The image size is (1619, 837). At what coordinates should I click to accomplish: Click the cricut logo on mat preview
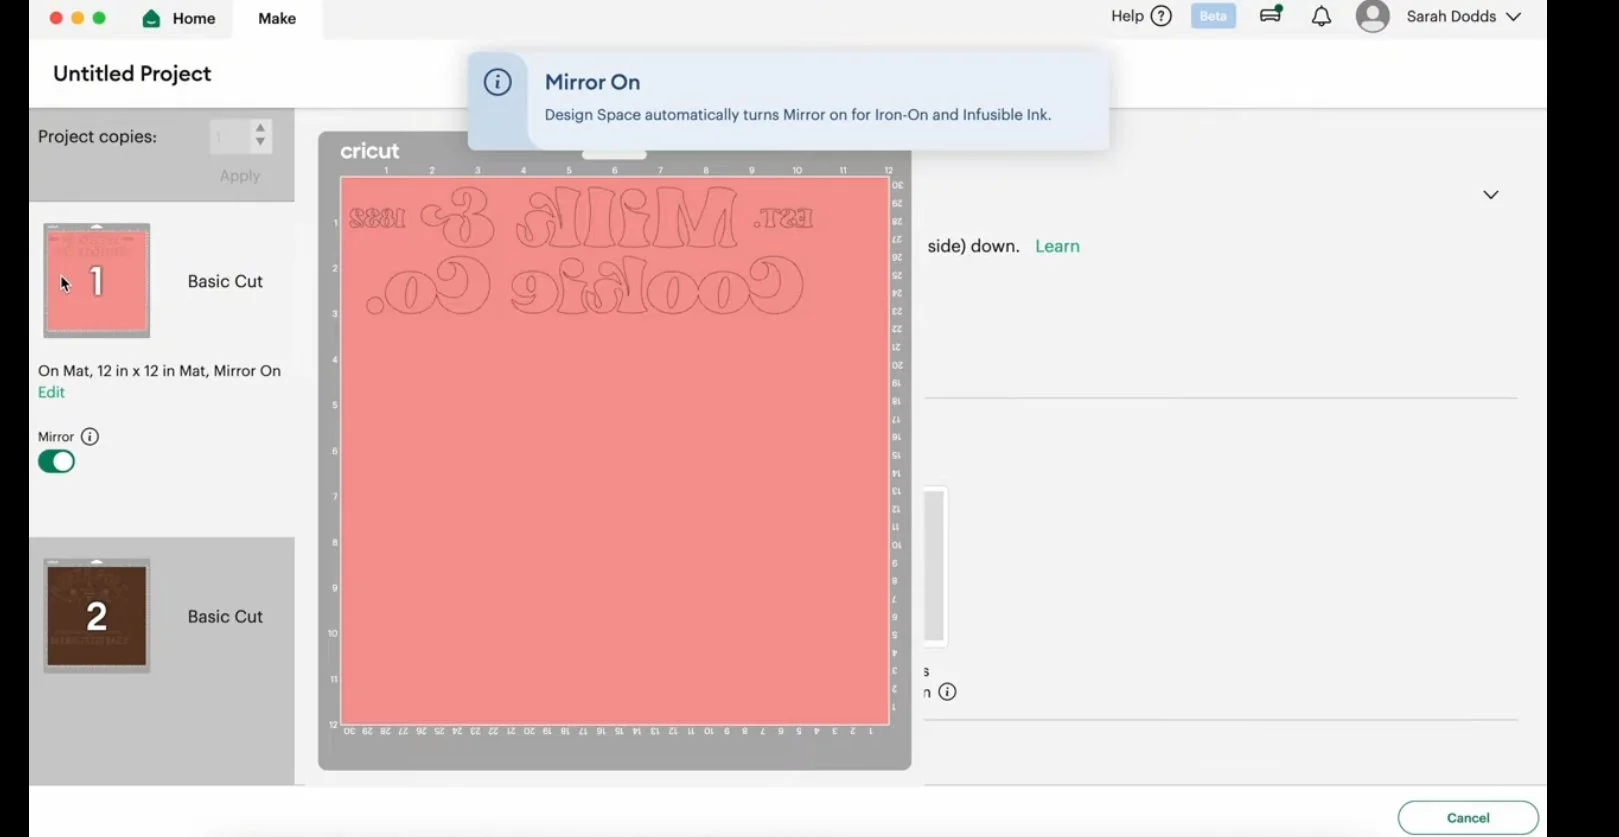click(x=369, y=151)
